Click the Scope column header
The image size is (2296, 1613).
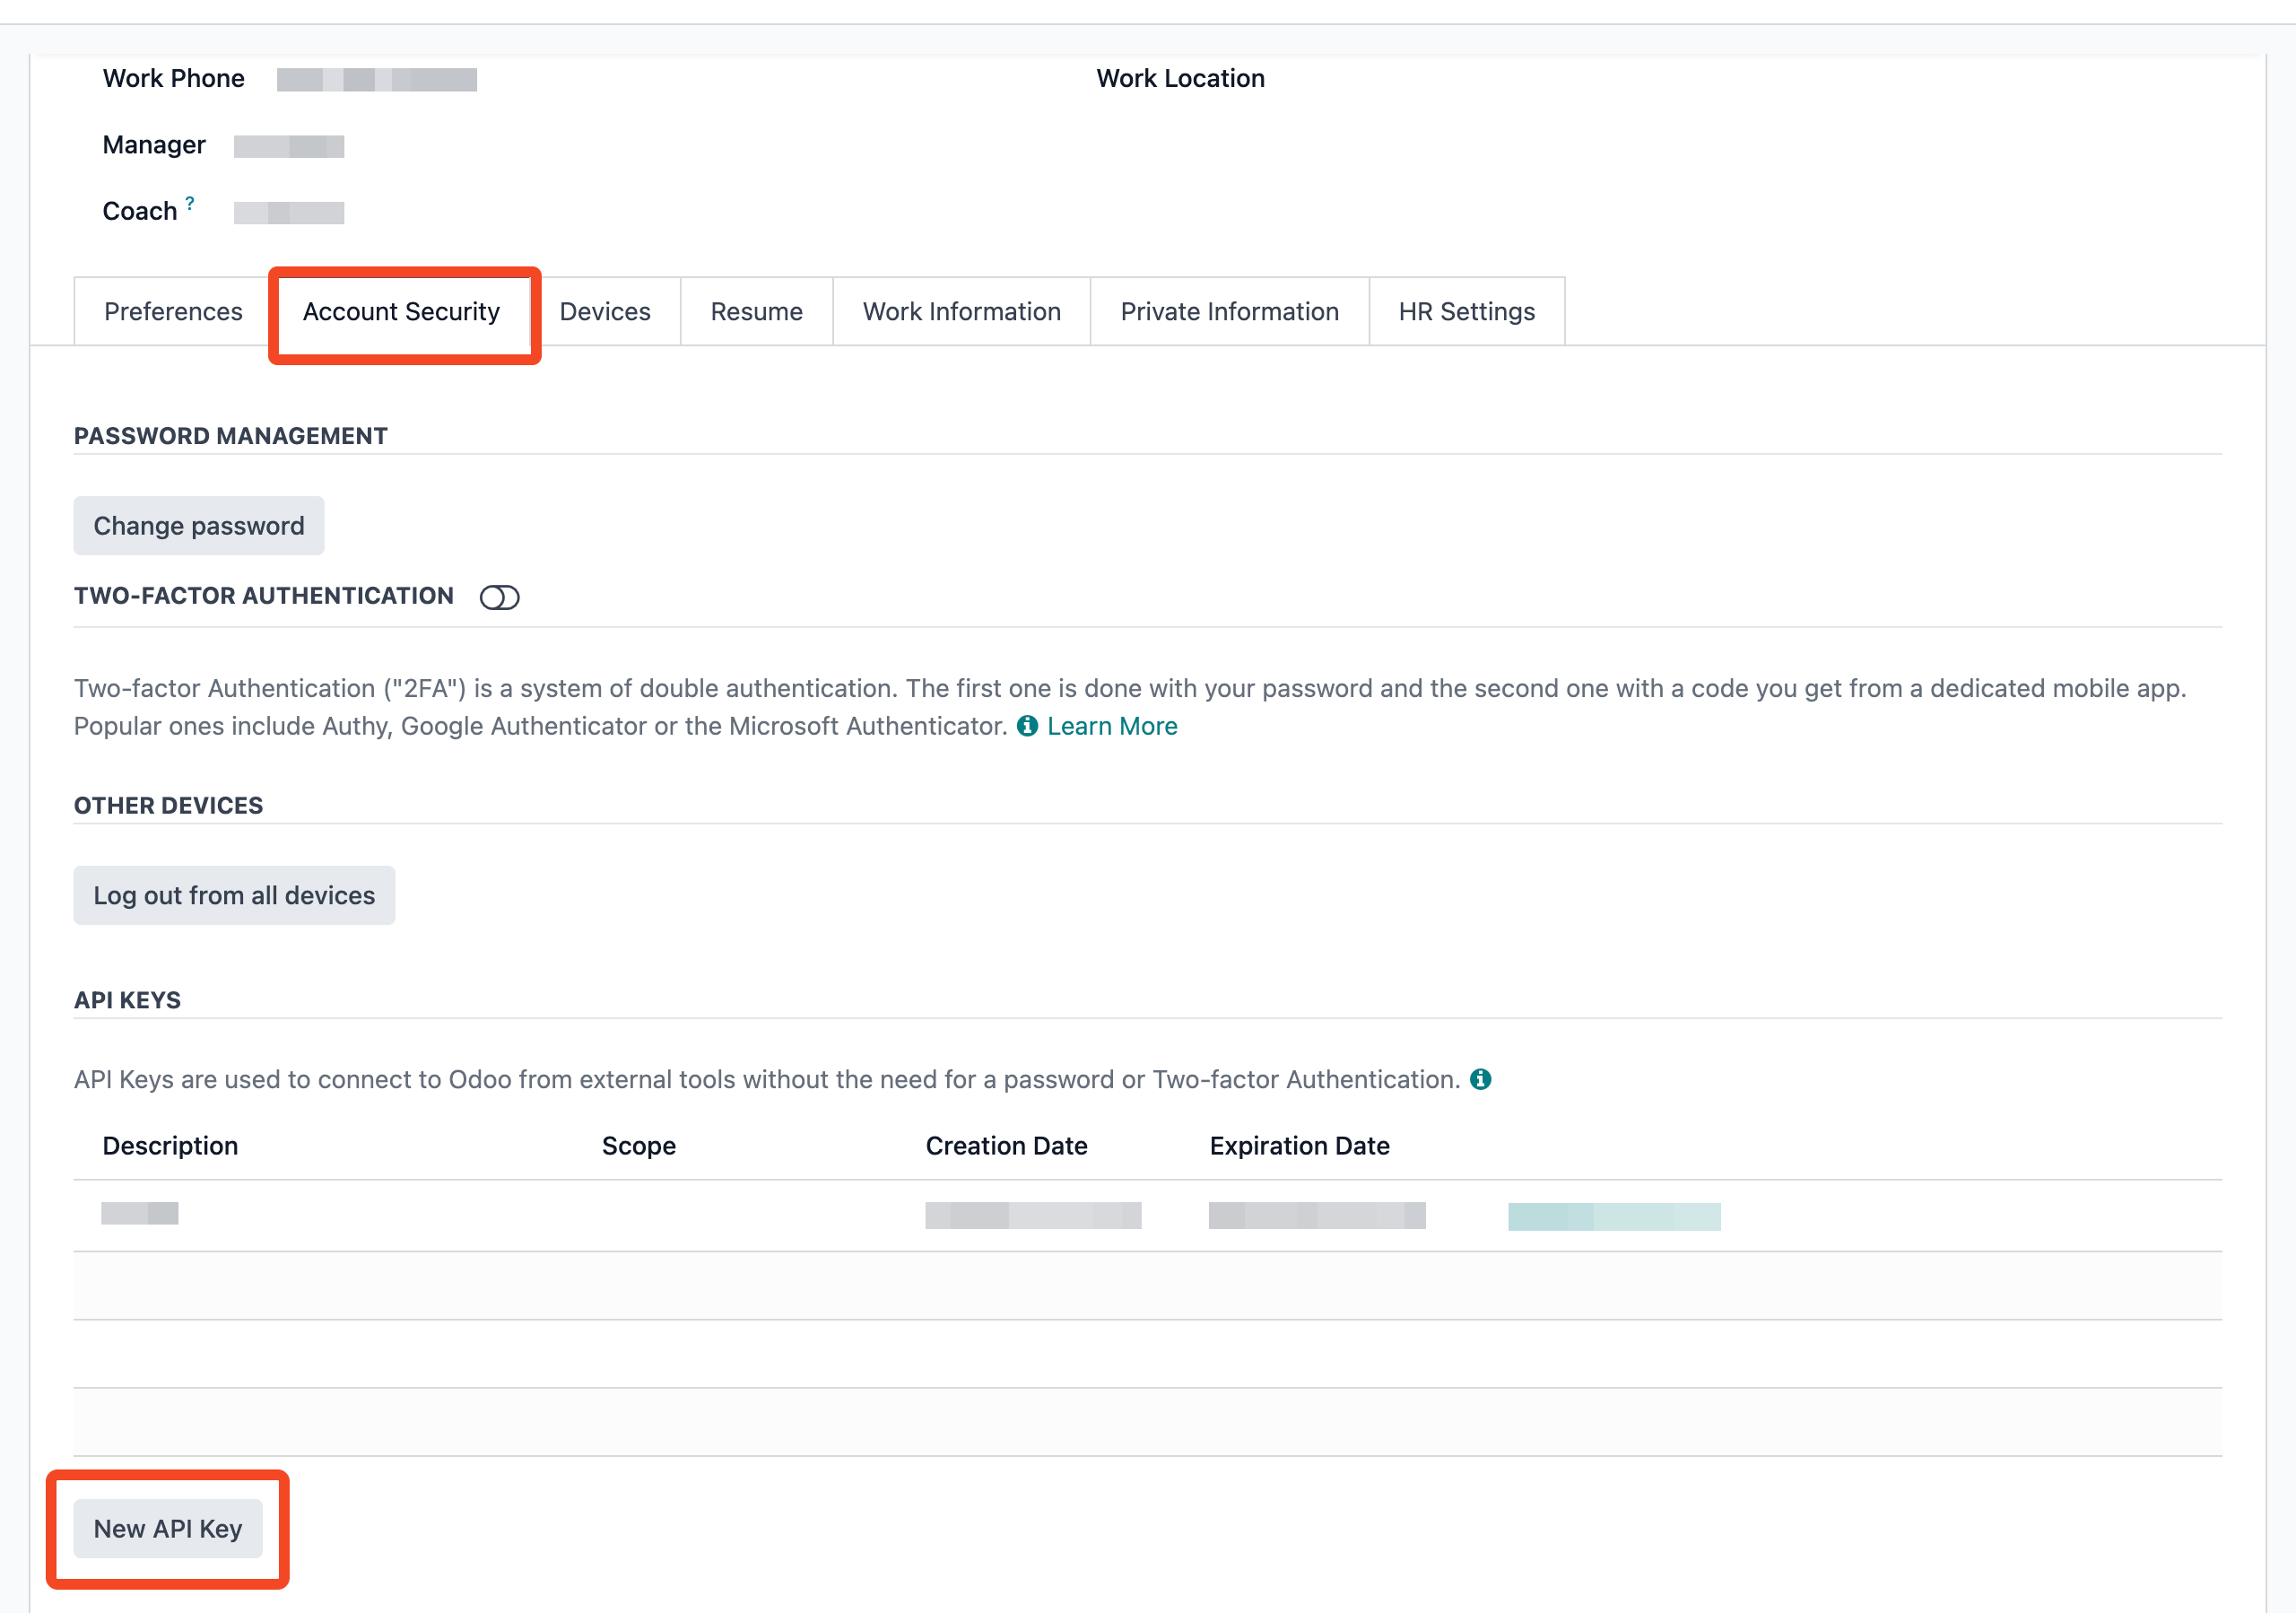click(x=639, y=1145)
